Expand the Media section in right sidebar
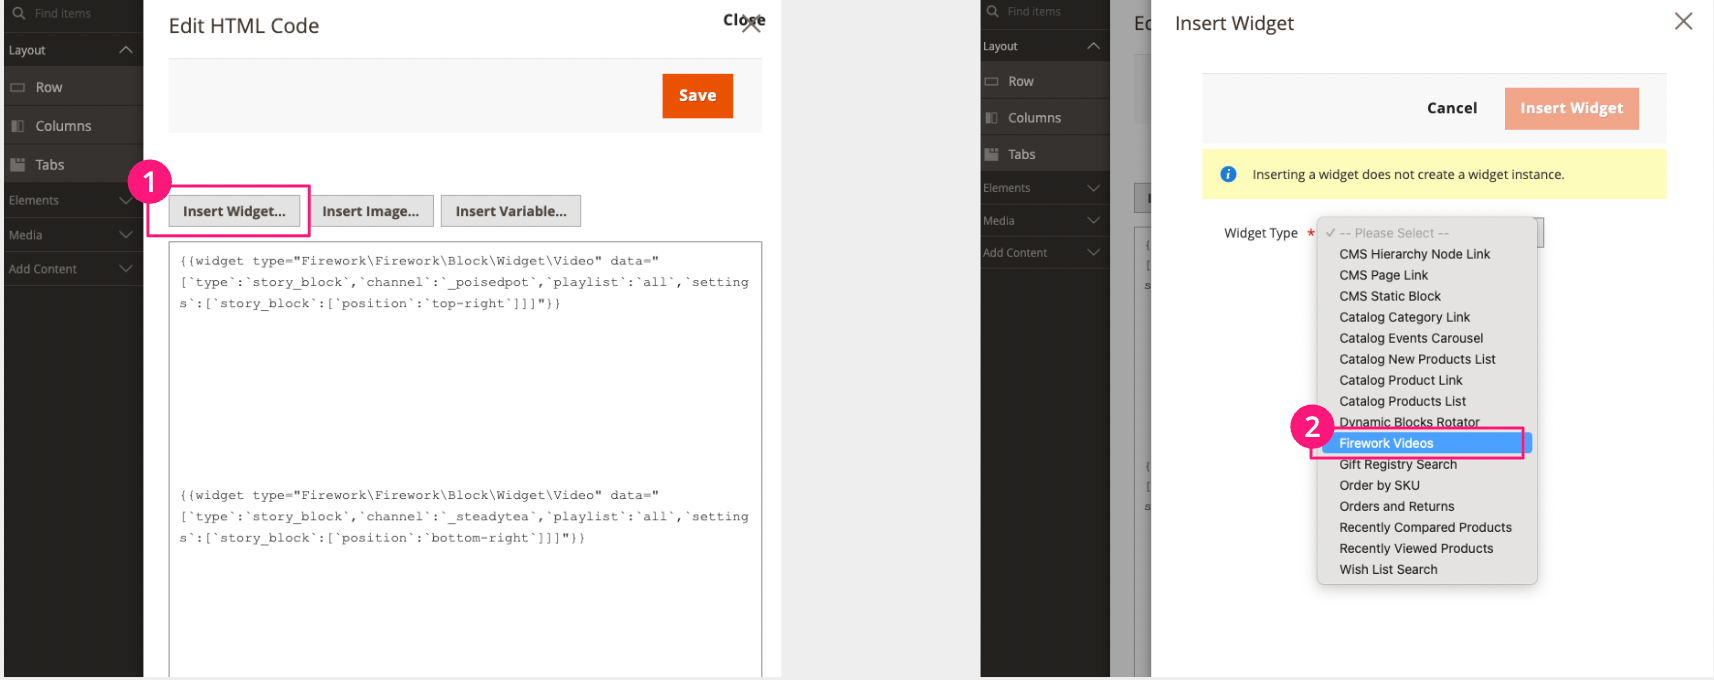 pos(1093,221)
